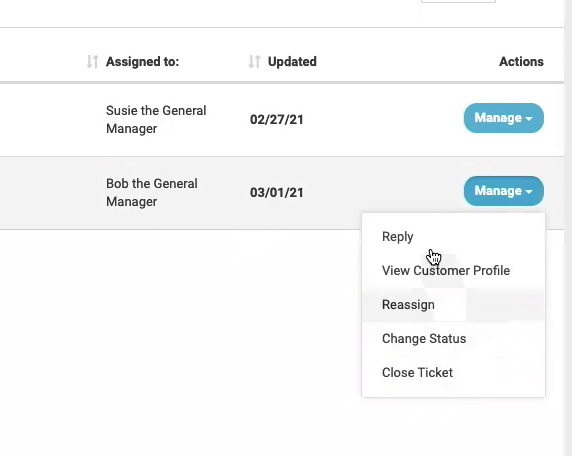Select the Susie the General Manager cell

(156, 119)
